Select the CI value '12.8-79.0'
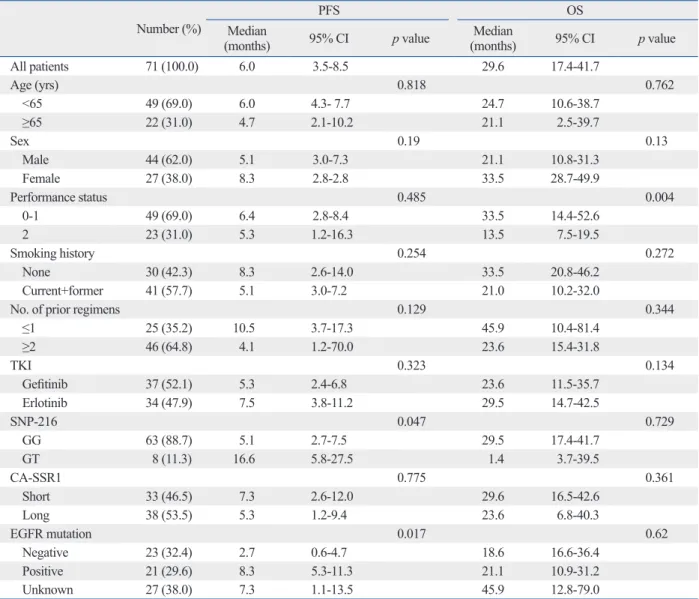Image resolution: width=699 pixels, height=599 pixels. tap(575, 590)
